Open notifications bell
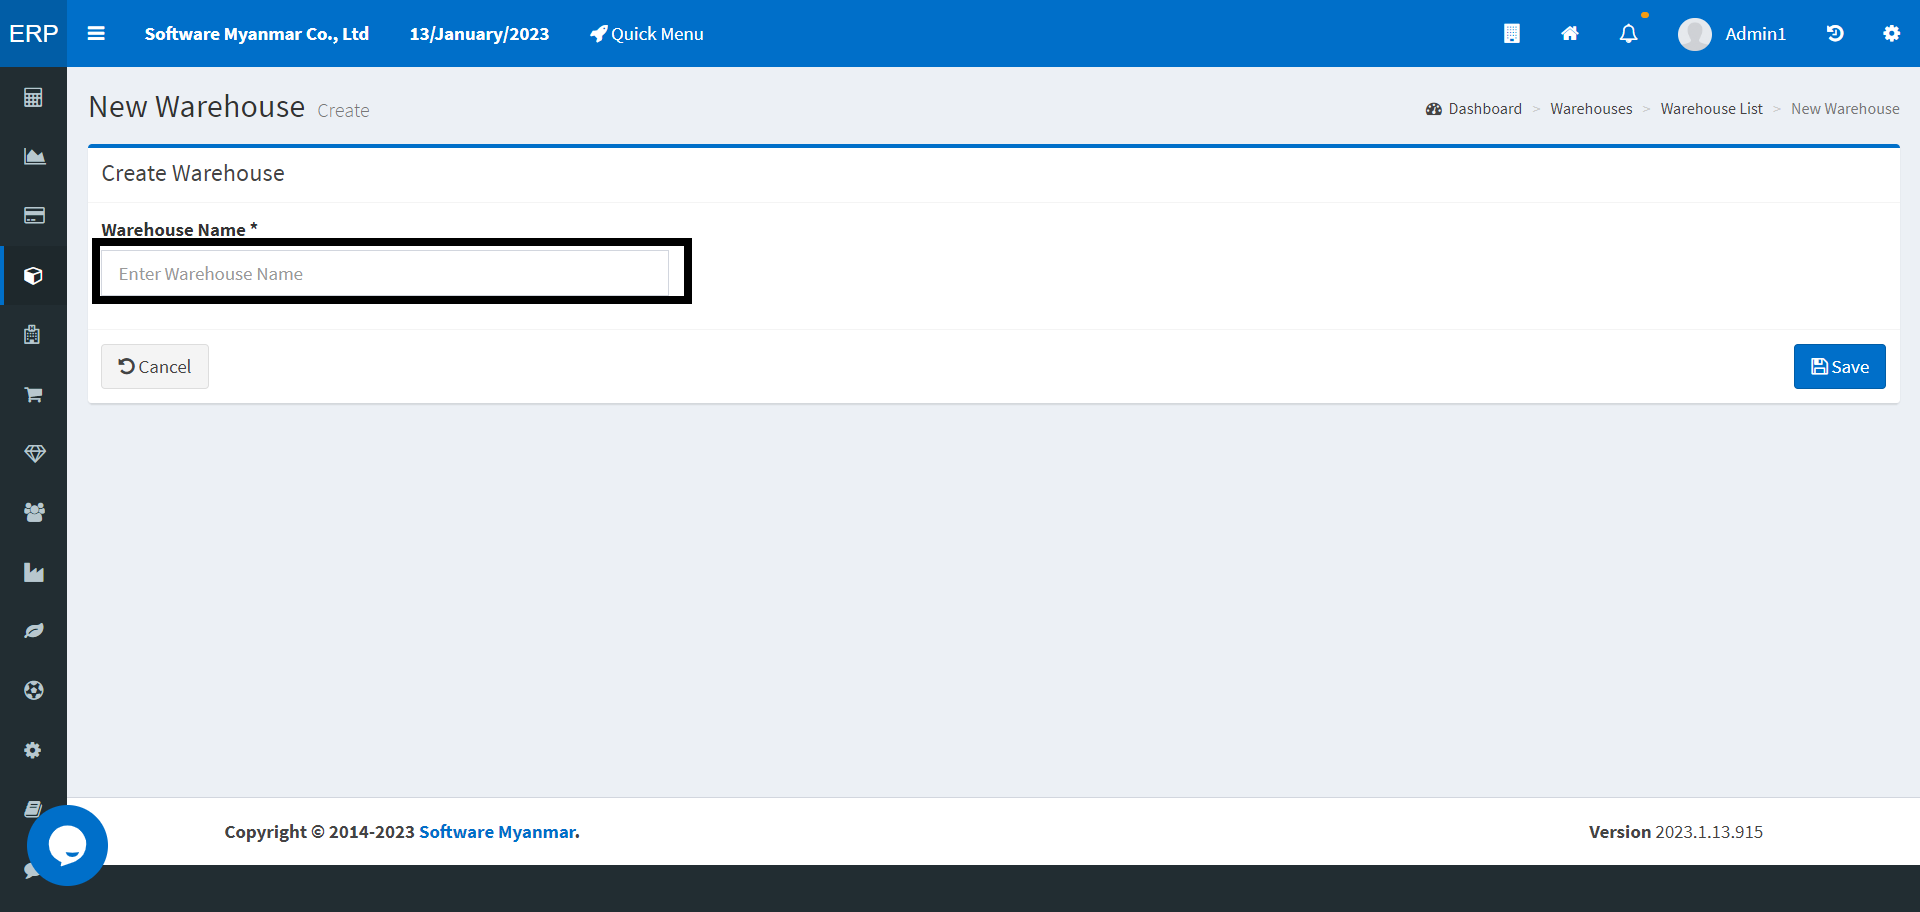The height and width of the screenshot is (912, 1920). click(x=1629, y=34)
